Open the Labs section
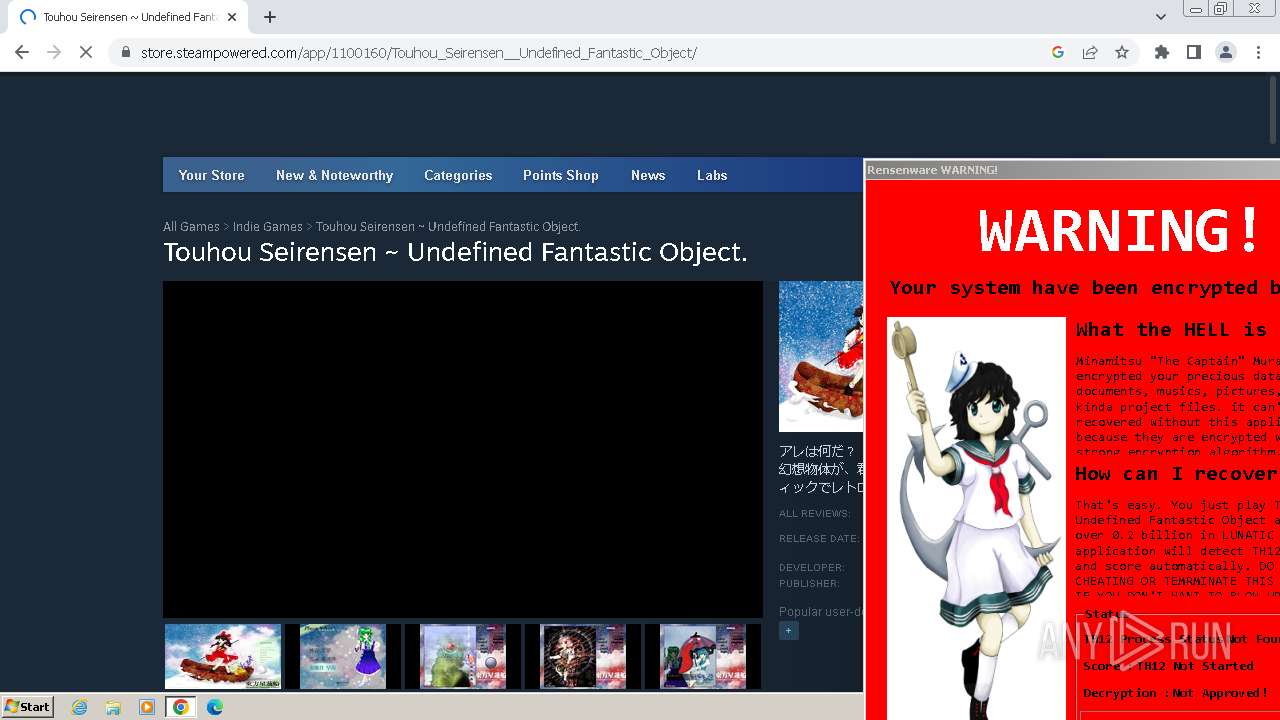This screenshot has height=720, width=1280. [712, 175]
